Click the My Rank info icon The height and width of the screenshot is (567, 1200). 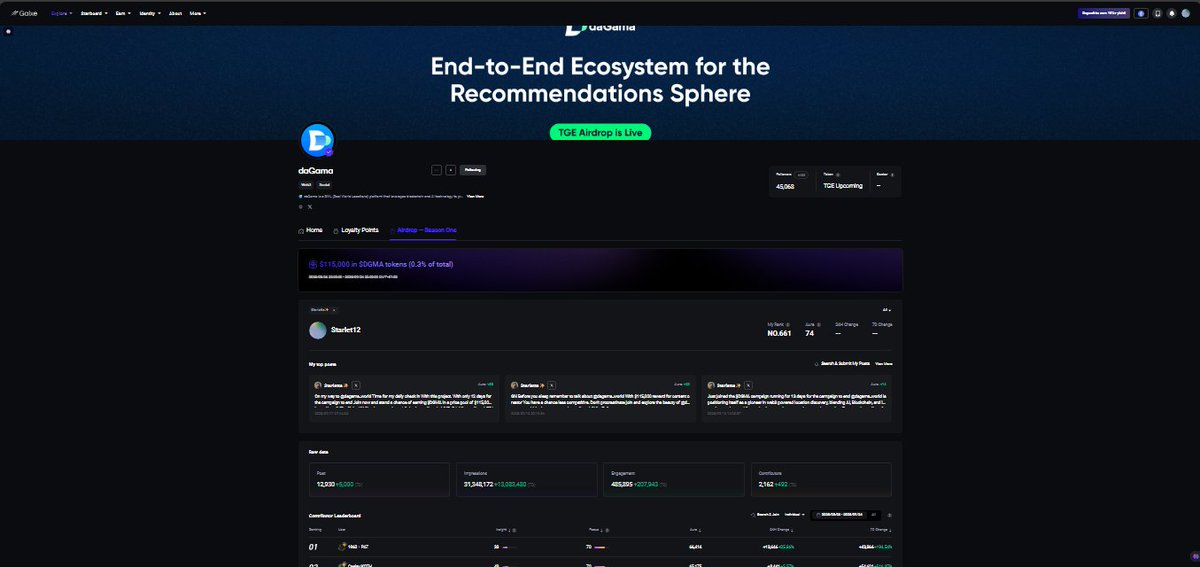click(788, 324)
